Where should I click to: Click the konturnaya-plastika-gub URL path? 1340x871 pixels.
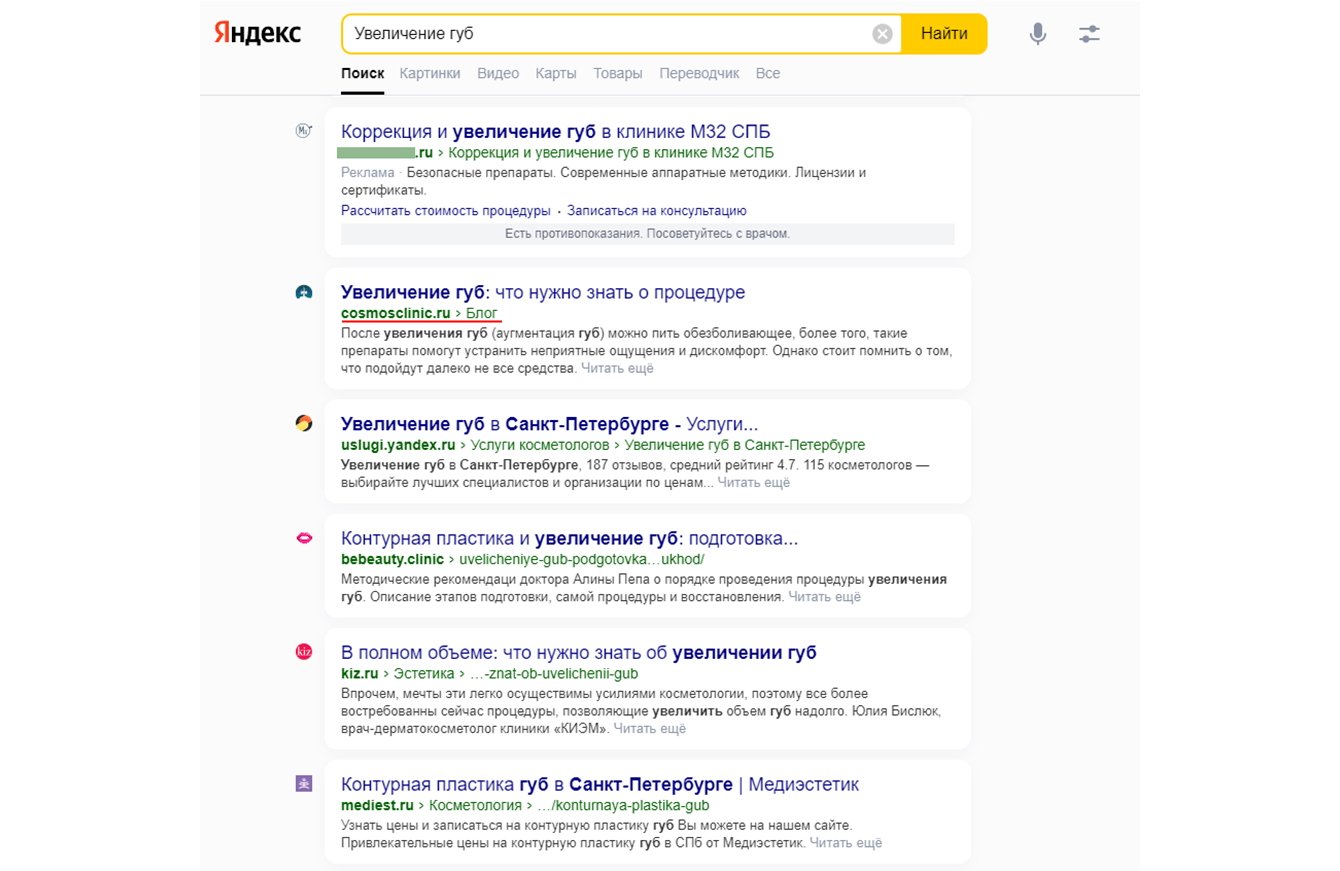623,805
